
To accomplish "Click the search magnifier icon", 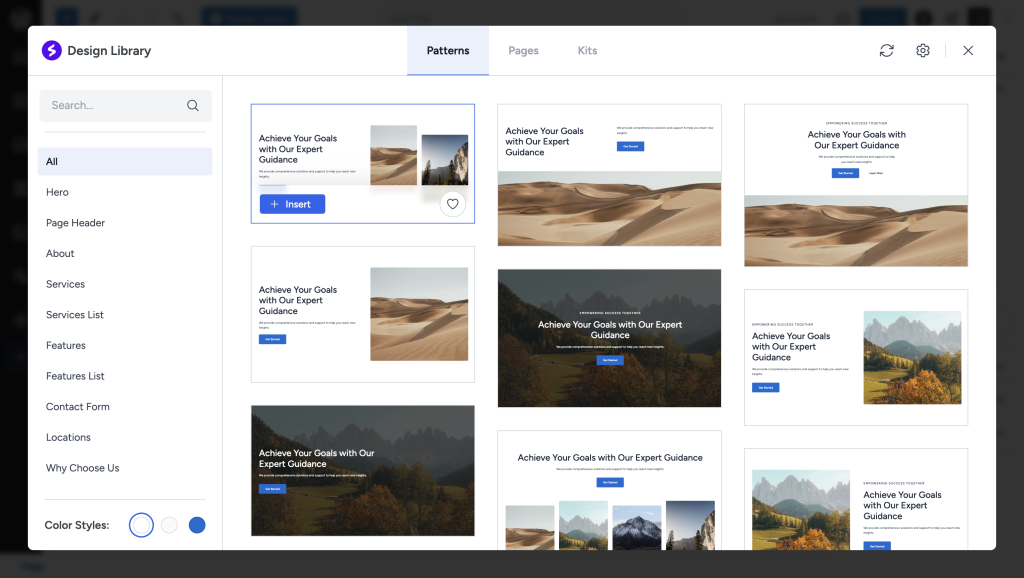I will [x=193, y=105].
